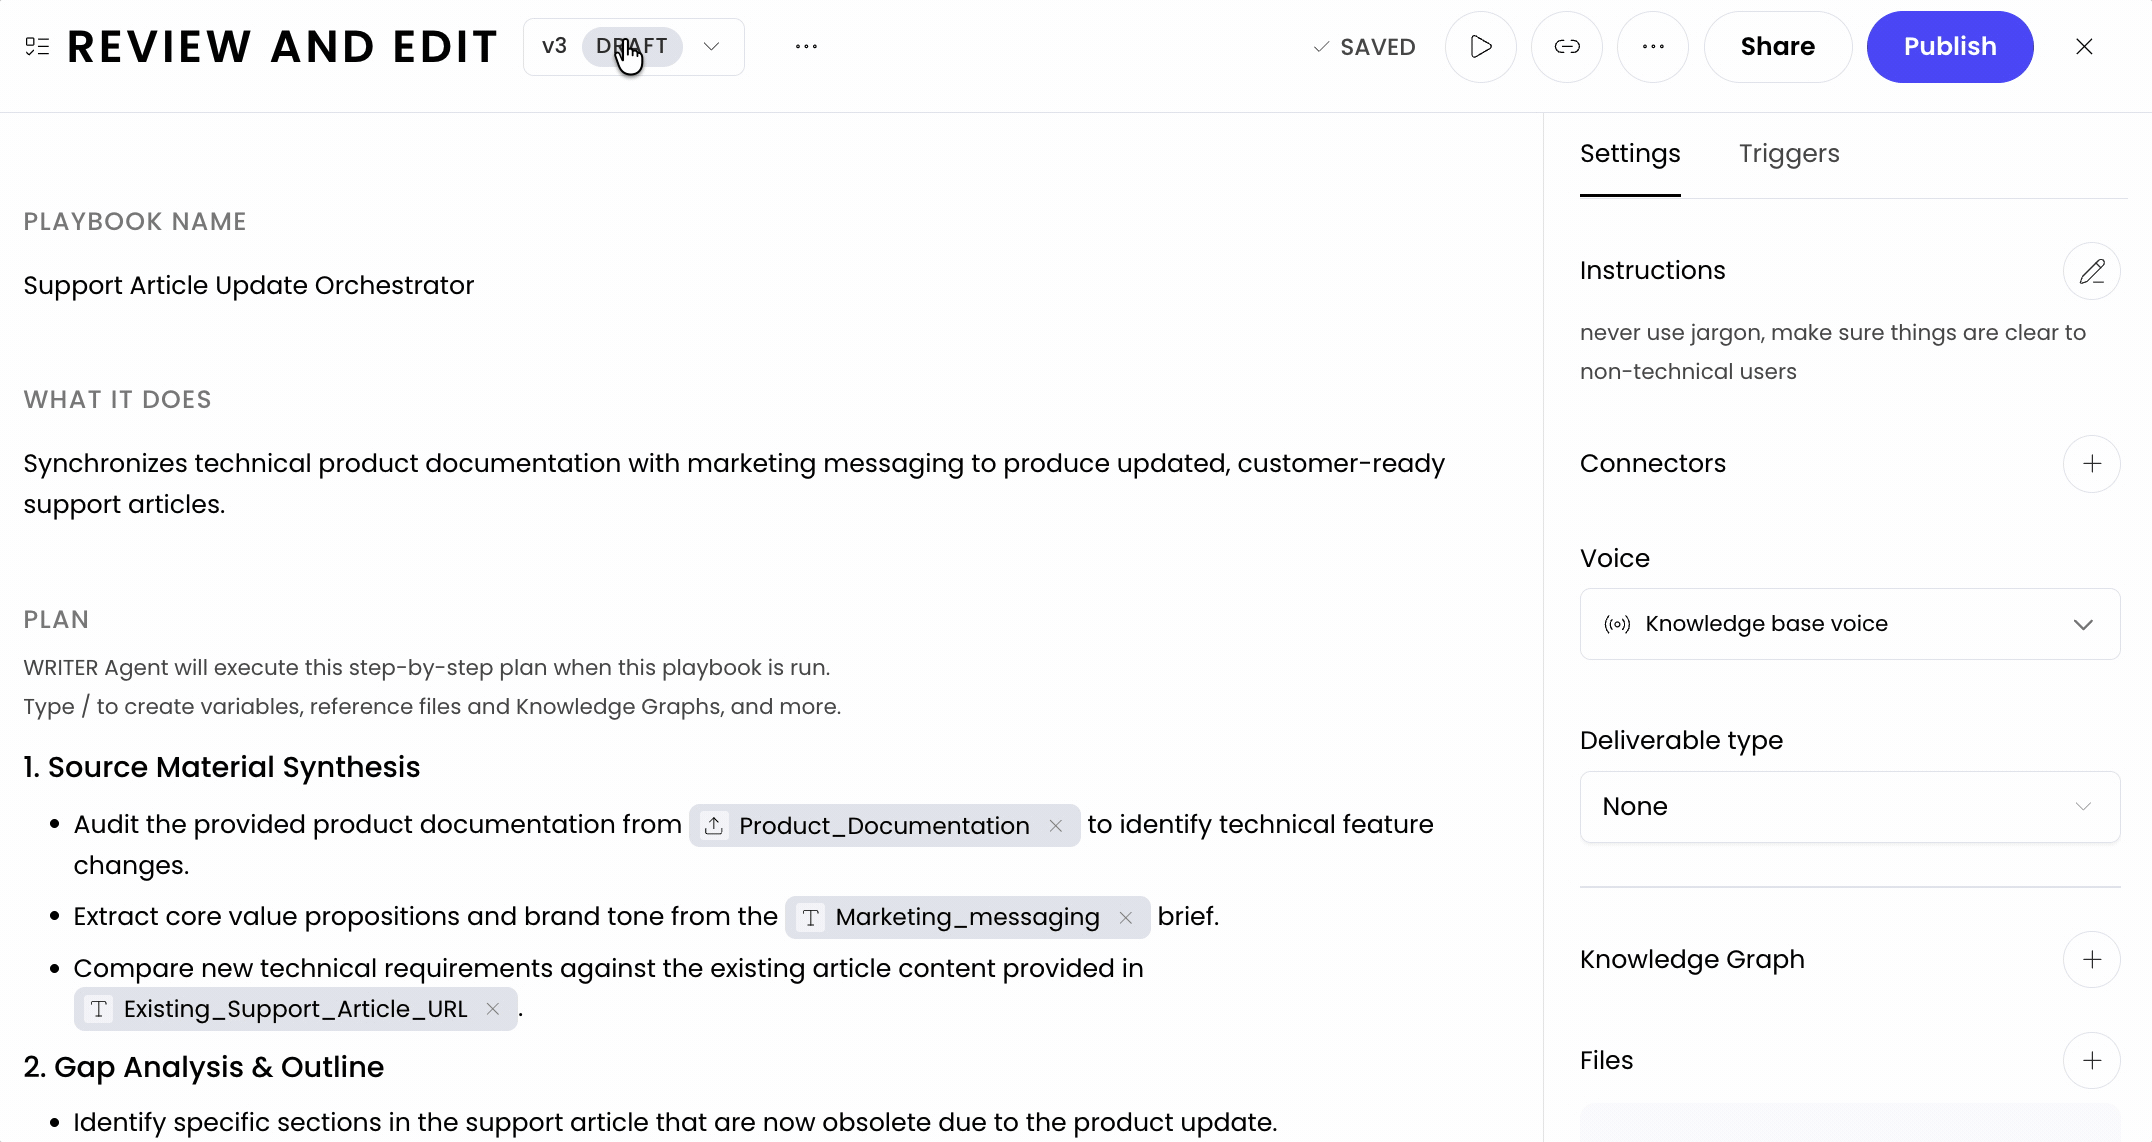Remove the Product_Documentation variable chip
Screen dimensions: 2152x1142
click(x=1056, y=826)
